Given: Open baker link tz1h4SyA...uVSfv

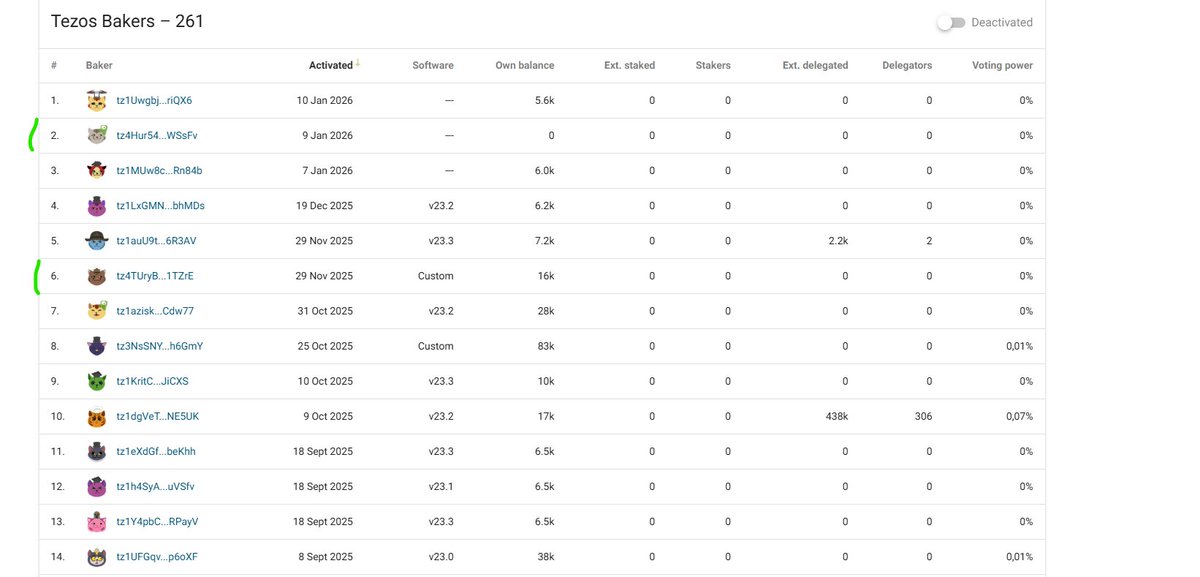Looking at the screenshot, I should click(155, 486).
